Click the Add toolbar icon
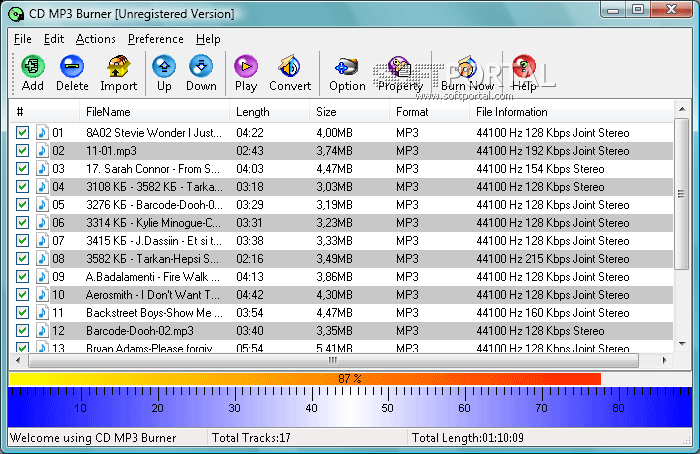This screenshot has width=700, height=454. [33, 70]
